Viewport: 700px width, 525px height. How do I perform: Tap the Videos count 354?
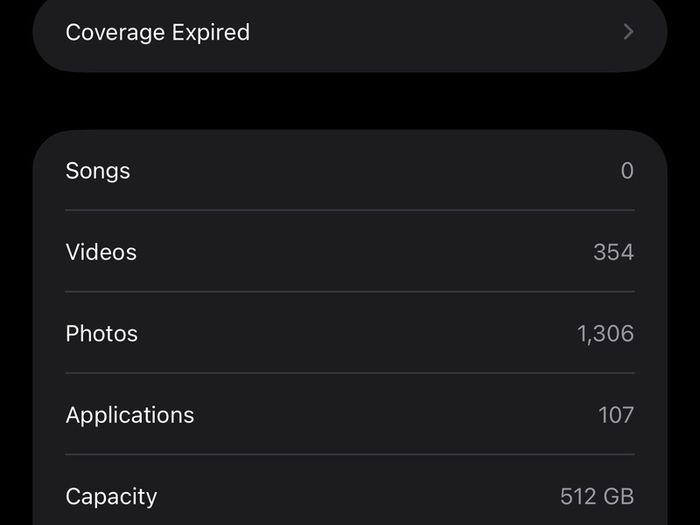click(613, 252)
